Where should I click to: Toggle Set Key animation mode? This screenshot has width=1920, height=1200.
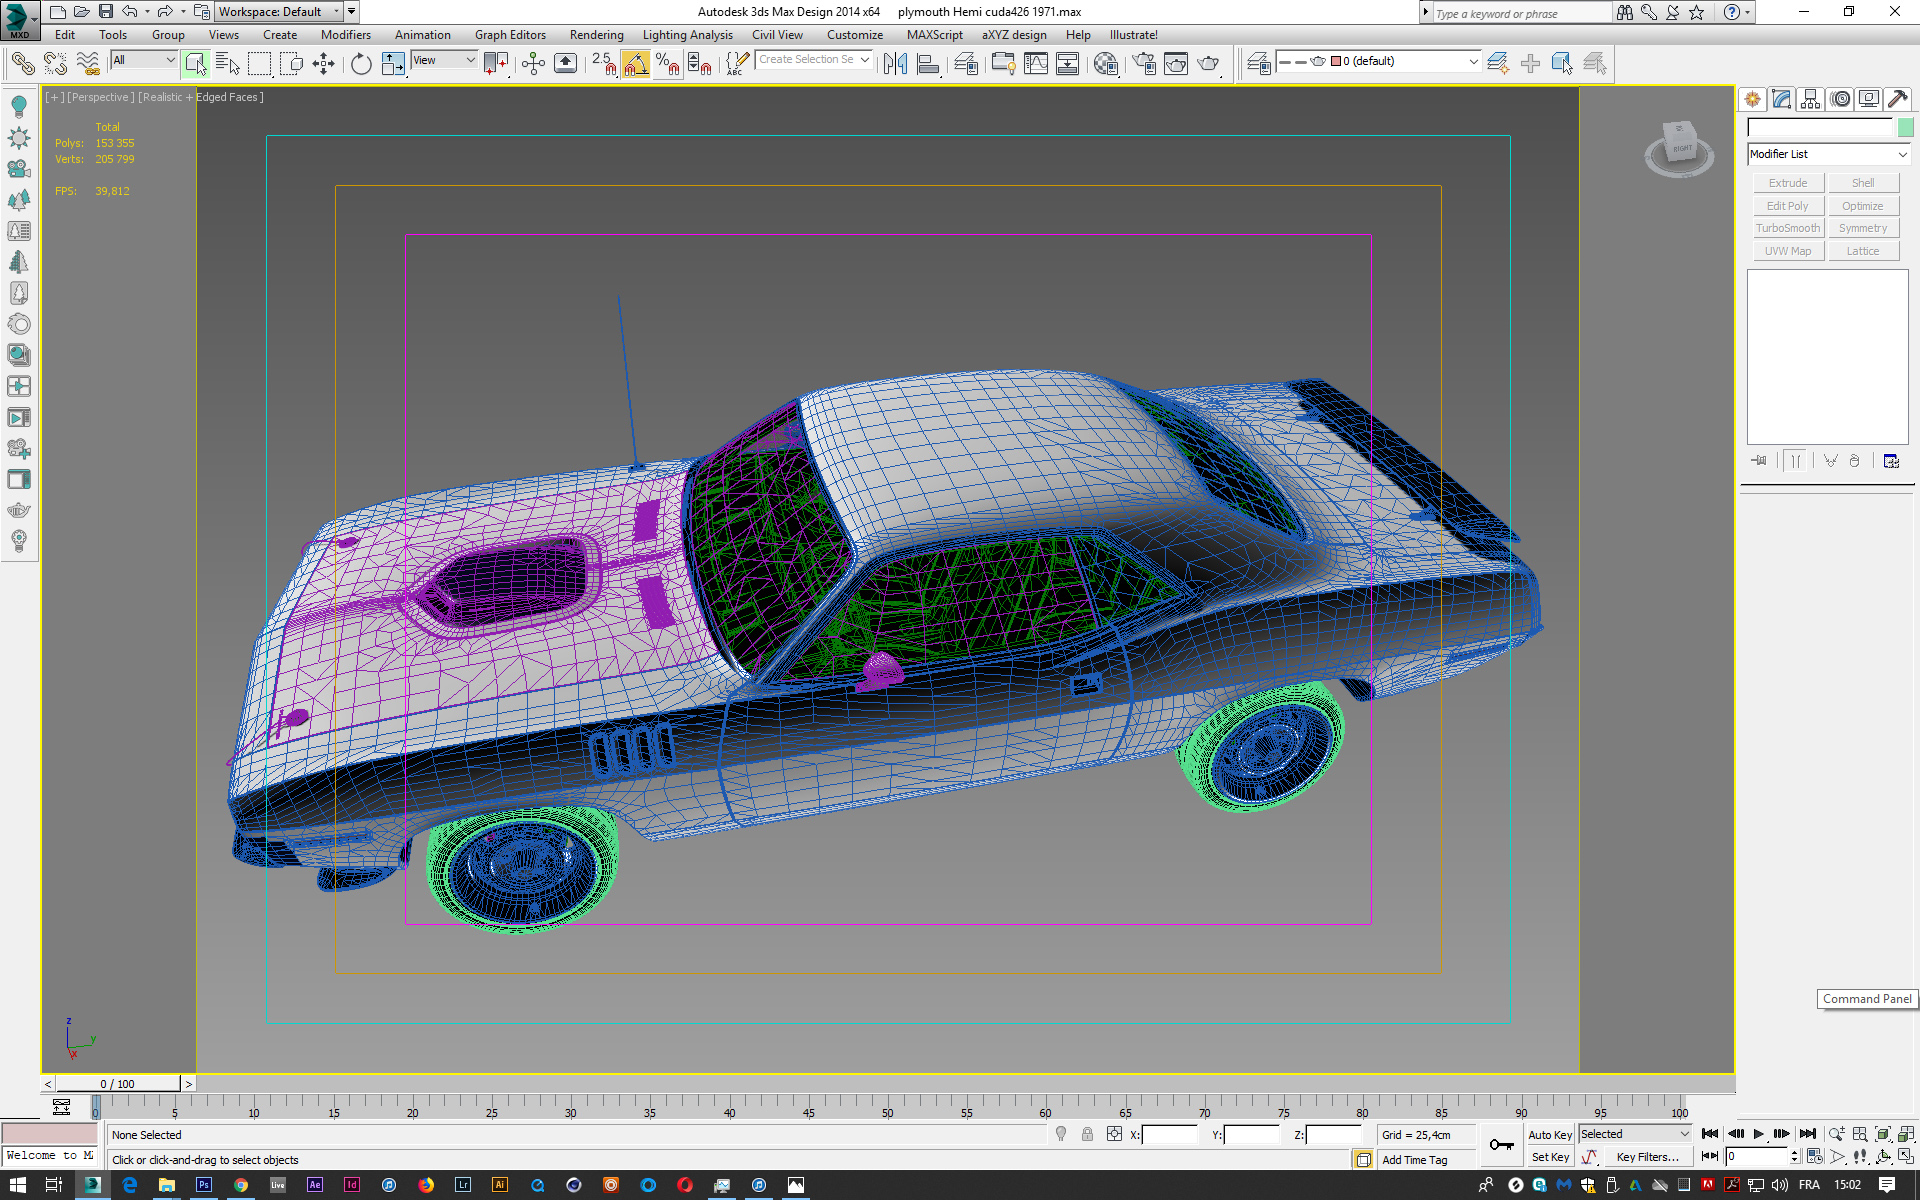[1550, 1157]
